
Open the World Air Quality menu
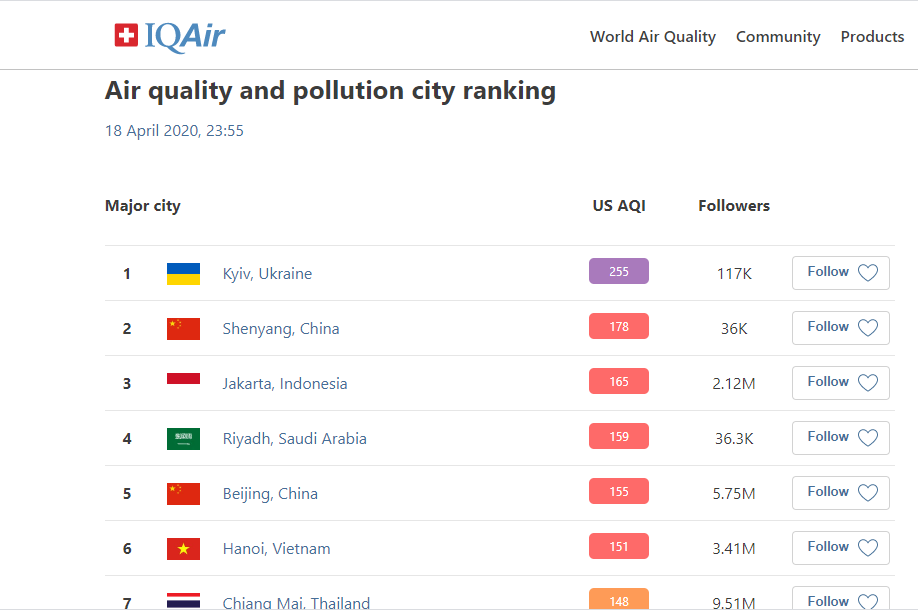click(652, 37)
